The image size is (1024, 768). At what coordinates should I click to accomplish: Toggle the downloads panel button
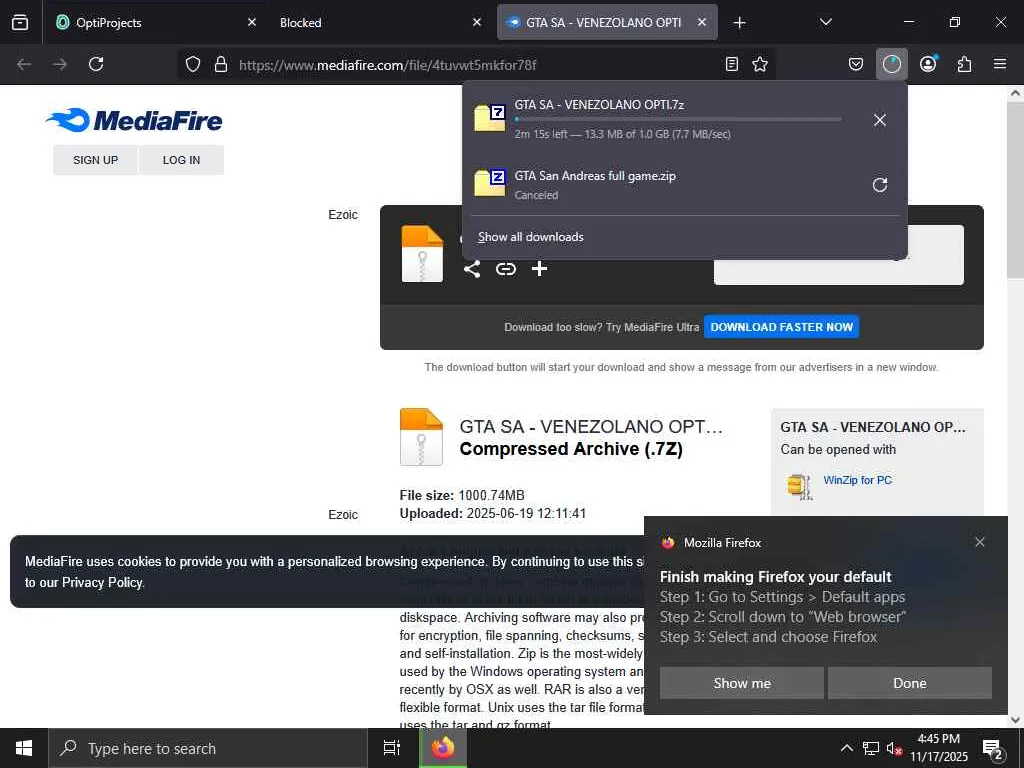(891, 64)
